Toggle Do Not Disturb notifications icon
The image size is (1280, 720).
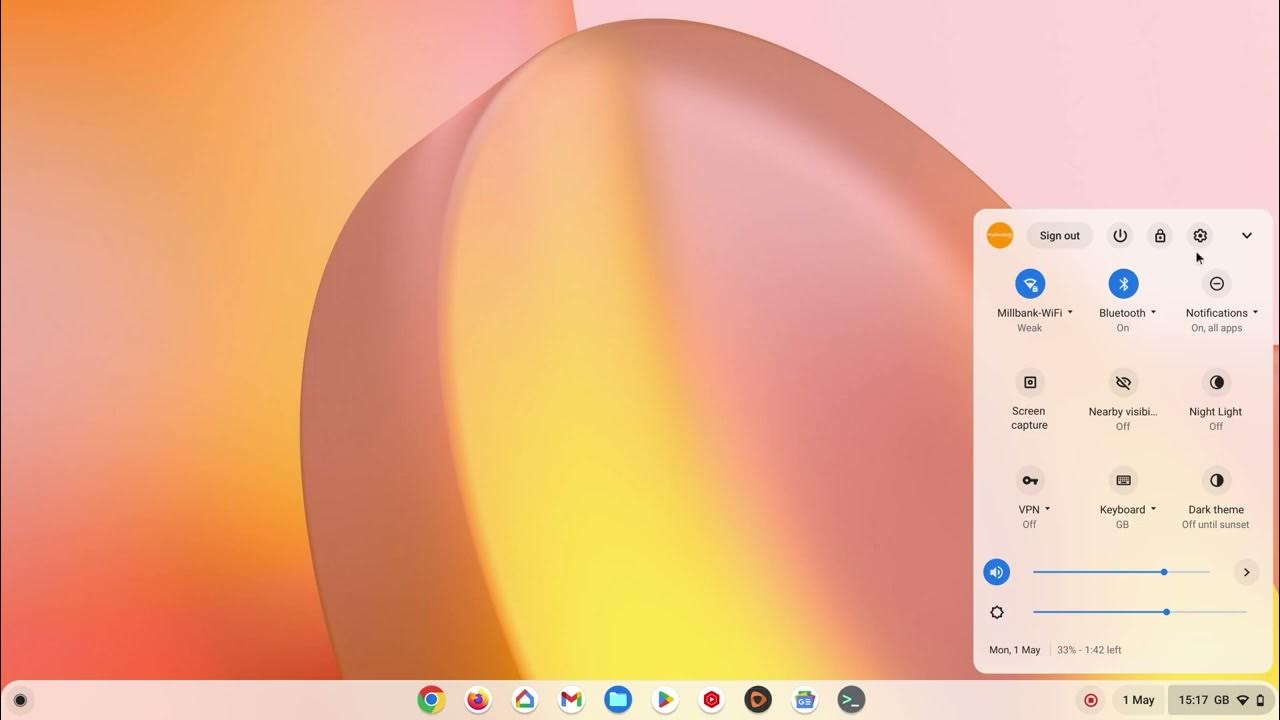pos(1217,284)
